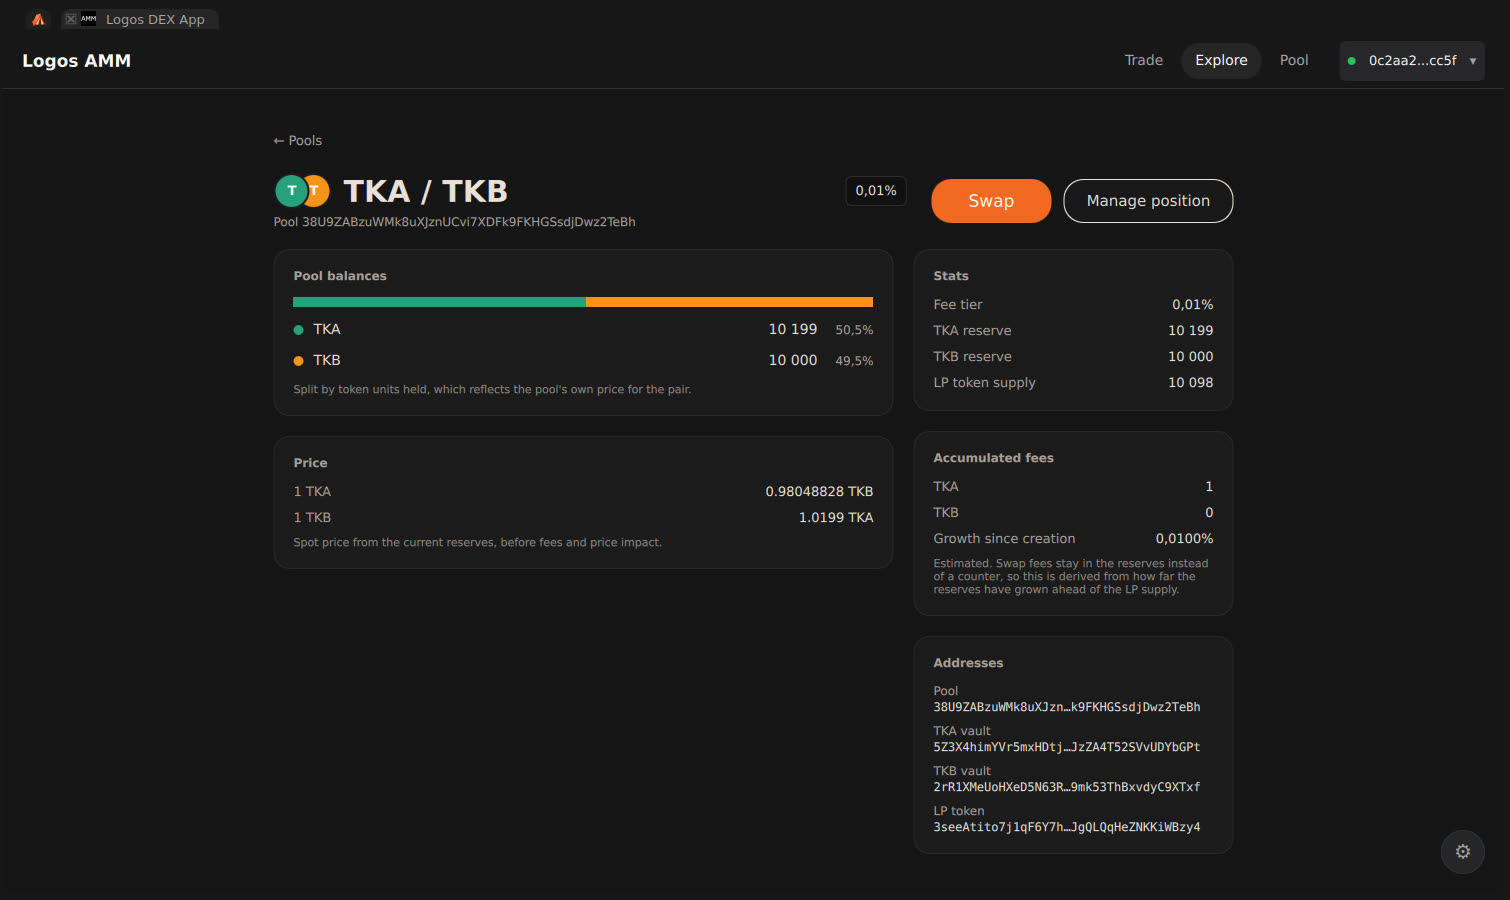The image size is (1510, 900).
Task: Click the accumulated TKA fees value 1
Action: 1209,487
